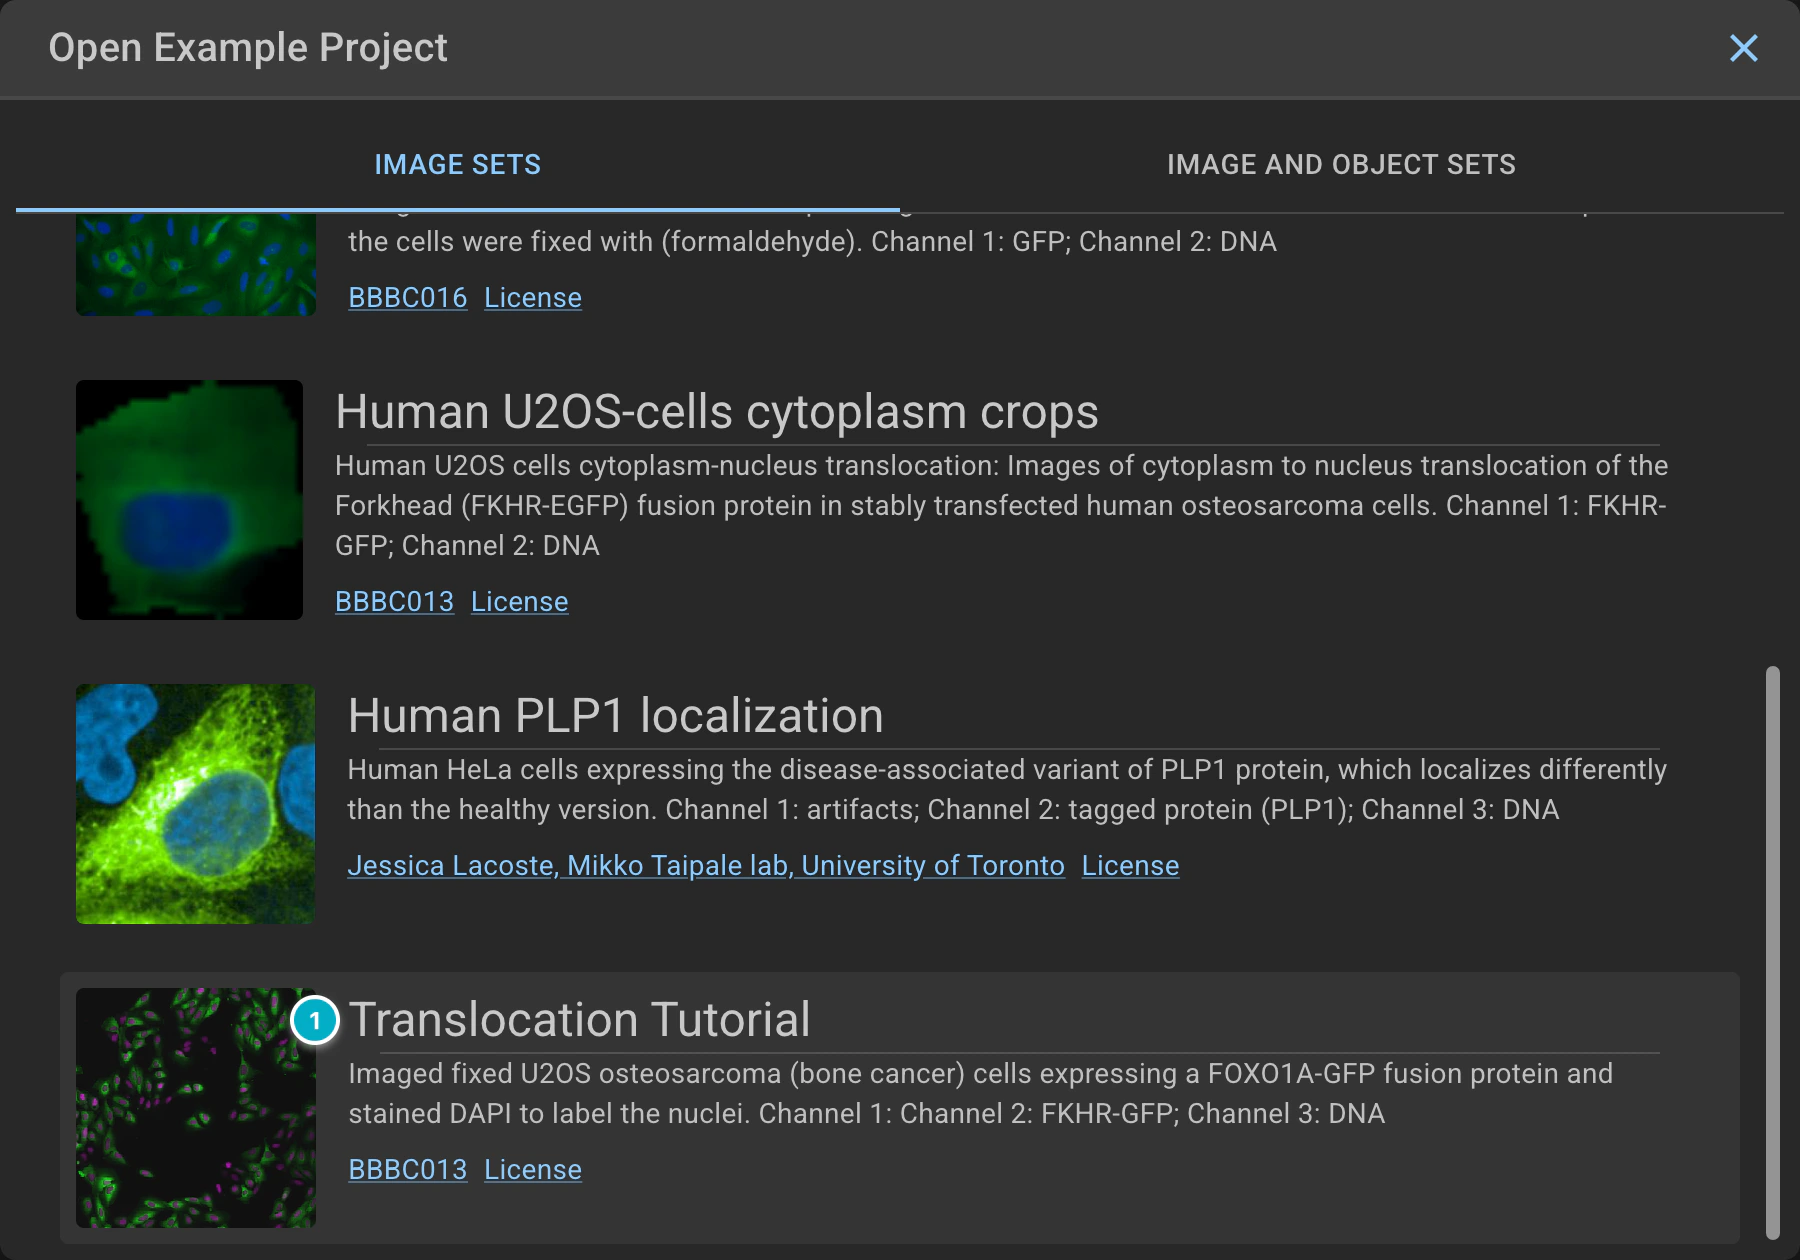This screenshot has height=1260, width=1800.
Task: Switch to the Image Sets tab
Action: pos(458,164)
